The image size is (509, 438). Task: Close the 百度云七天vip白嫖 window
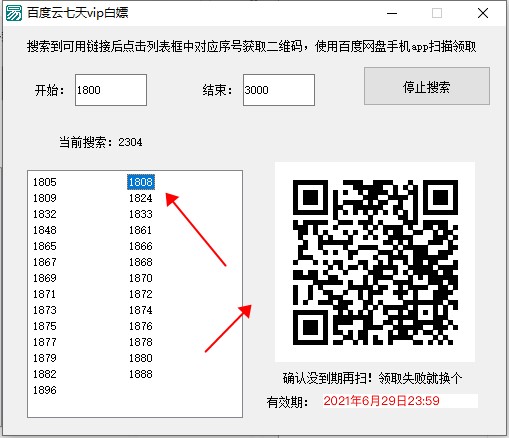[483, 13]
